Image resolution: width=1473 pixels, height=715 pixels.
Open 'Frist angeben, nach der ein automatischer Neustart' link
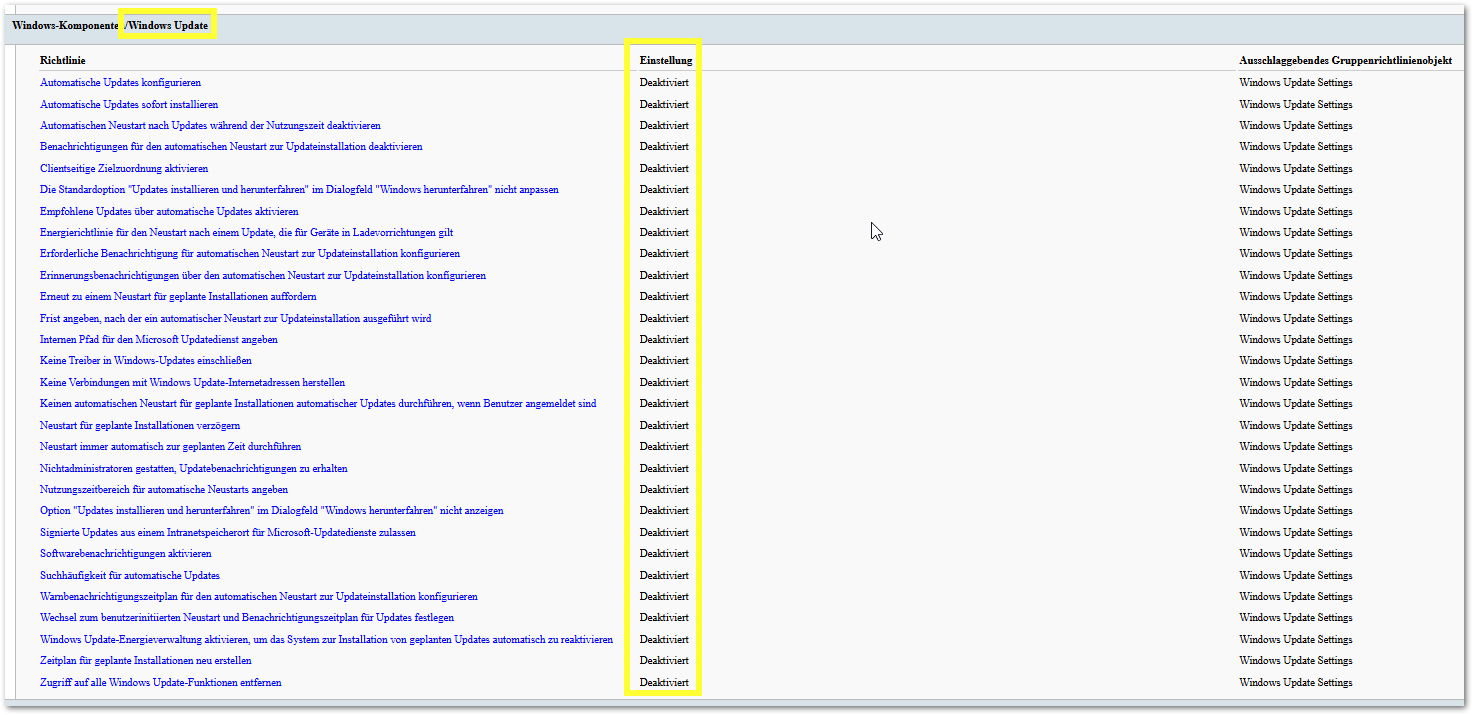(x=236, y=318)
